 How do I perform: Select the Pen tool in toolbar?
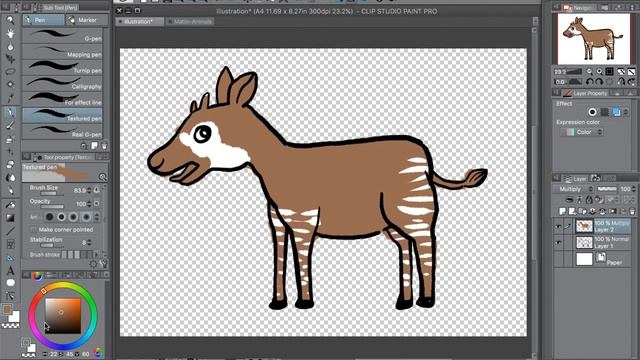point(11,112)
